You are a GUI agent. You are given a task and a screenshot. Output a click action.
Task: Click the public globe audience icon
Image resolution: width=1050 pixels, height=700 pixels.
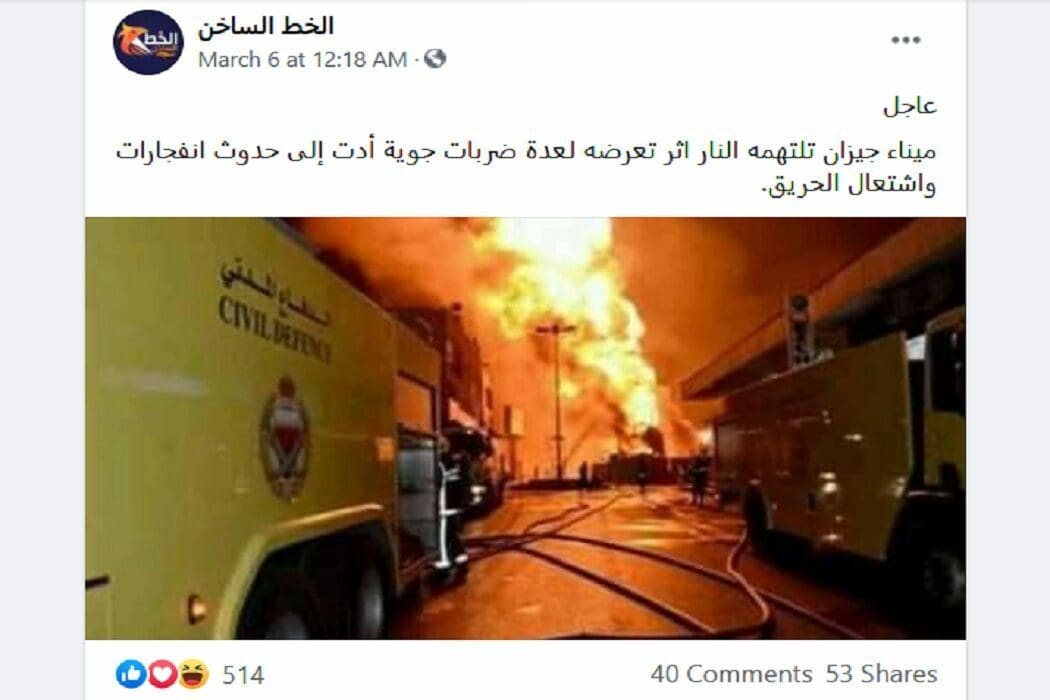coord(435,59)
